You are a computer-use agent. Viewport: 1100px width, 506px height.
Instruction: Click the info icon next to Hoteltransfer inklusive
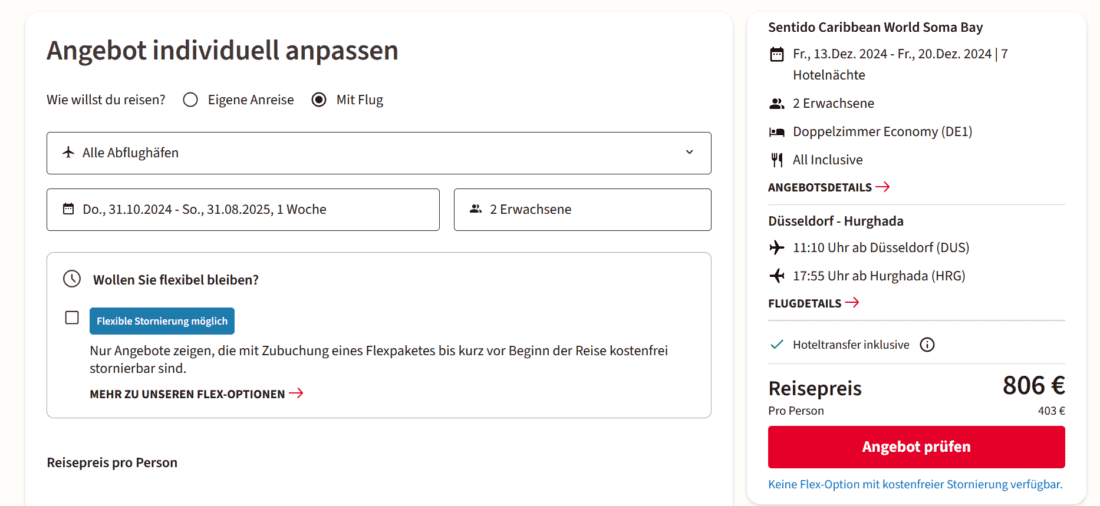point(927,345)
